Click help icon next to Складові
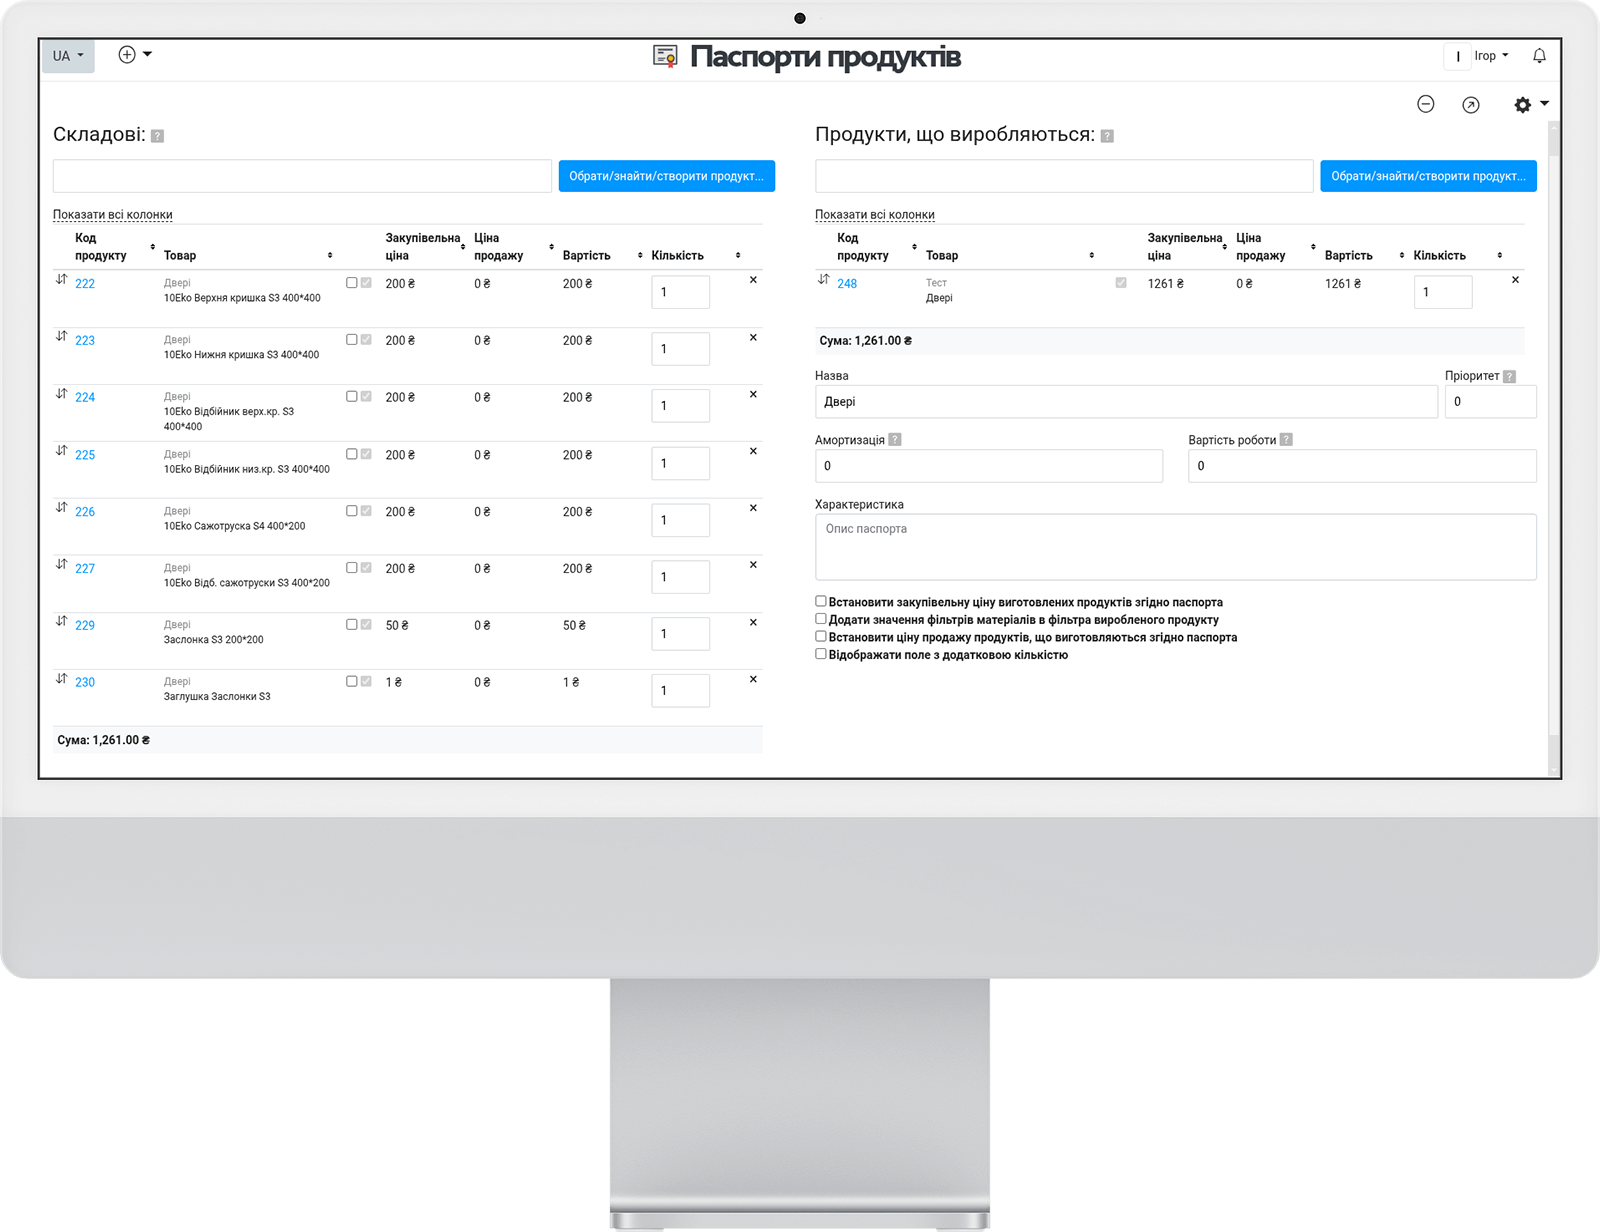The height and width of the screenshot is (1232, 1600). point(157,136)
